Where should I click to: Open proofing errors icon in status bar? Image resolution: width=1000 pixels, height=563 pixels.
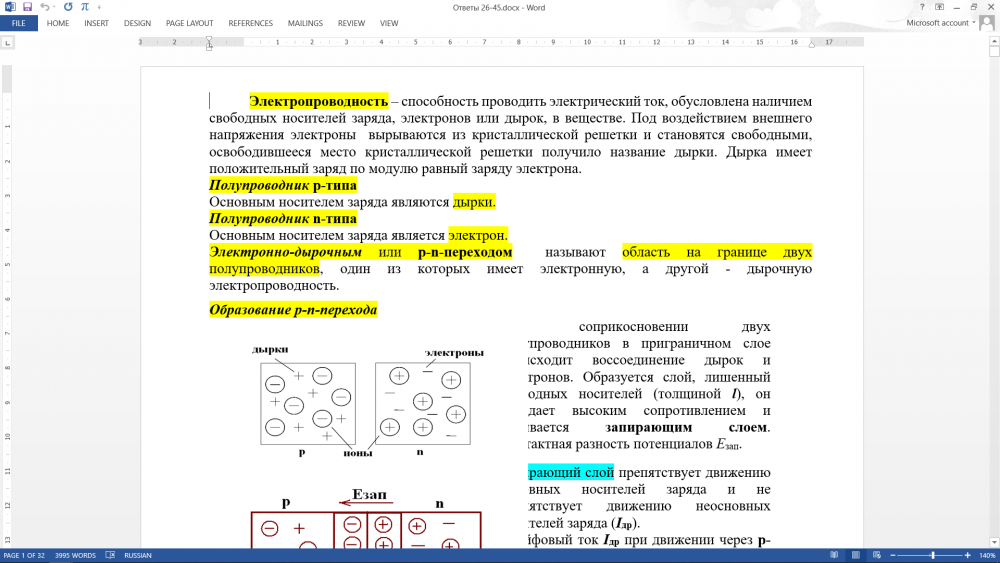pos(110,555)
